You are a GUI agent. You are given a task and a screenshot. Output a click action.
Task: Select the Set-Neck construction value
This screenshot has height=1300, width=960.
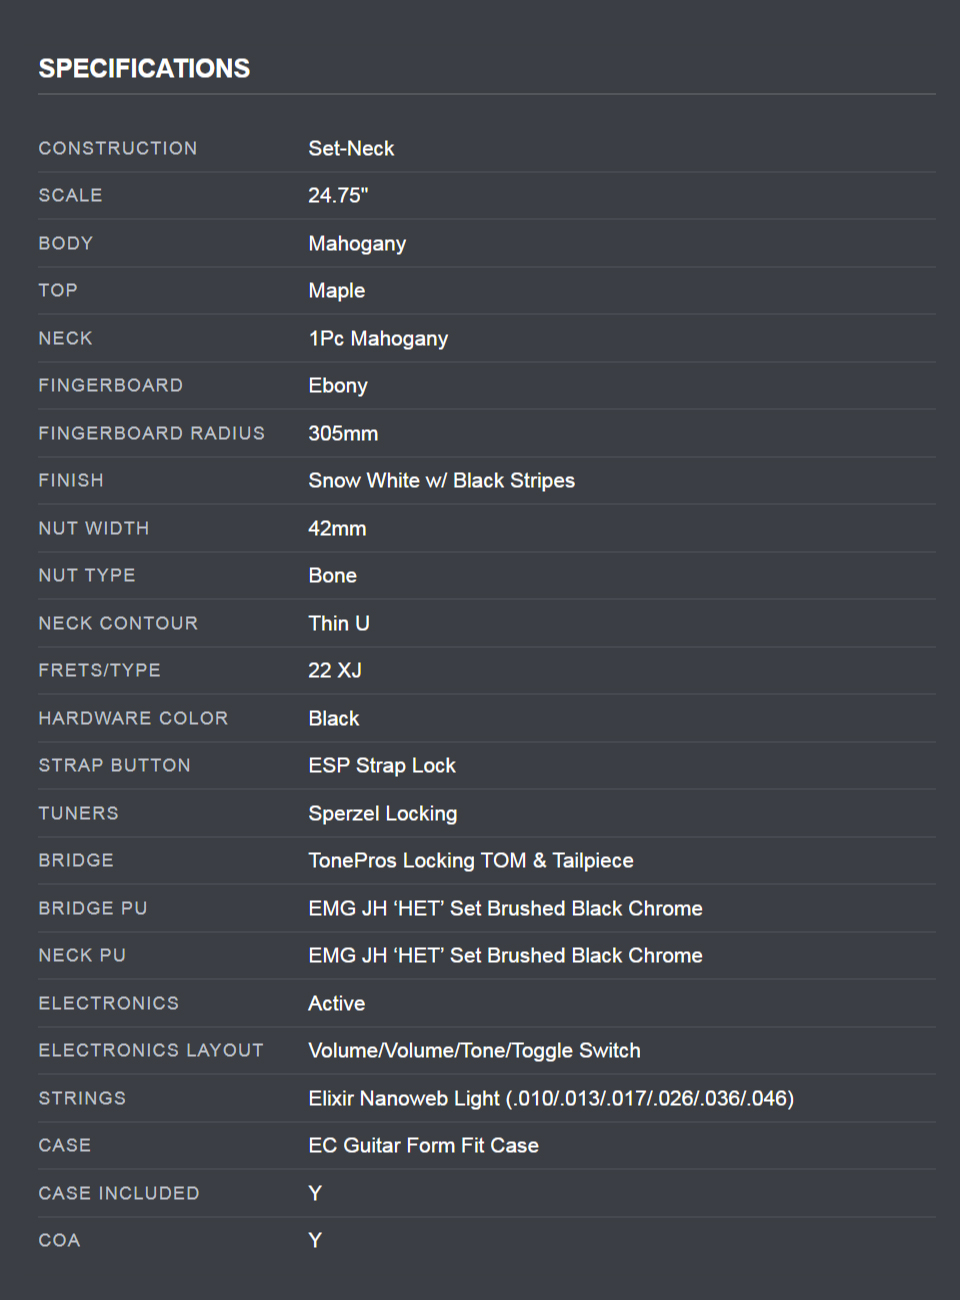point(351,148)
